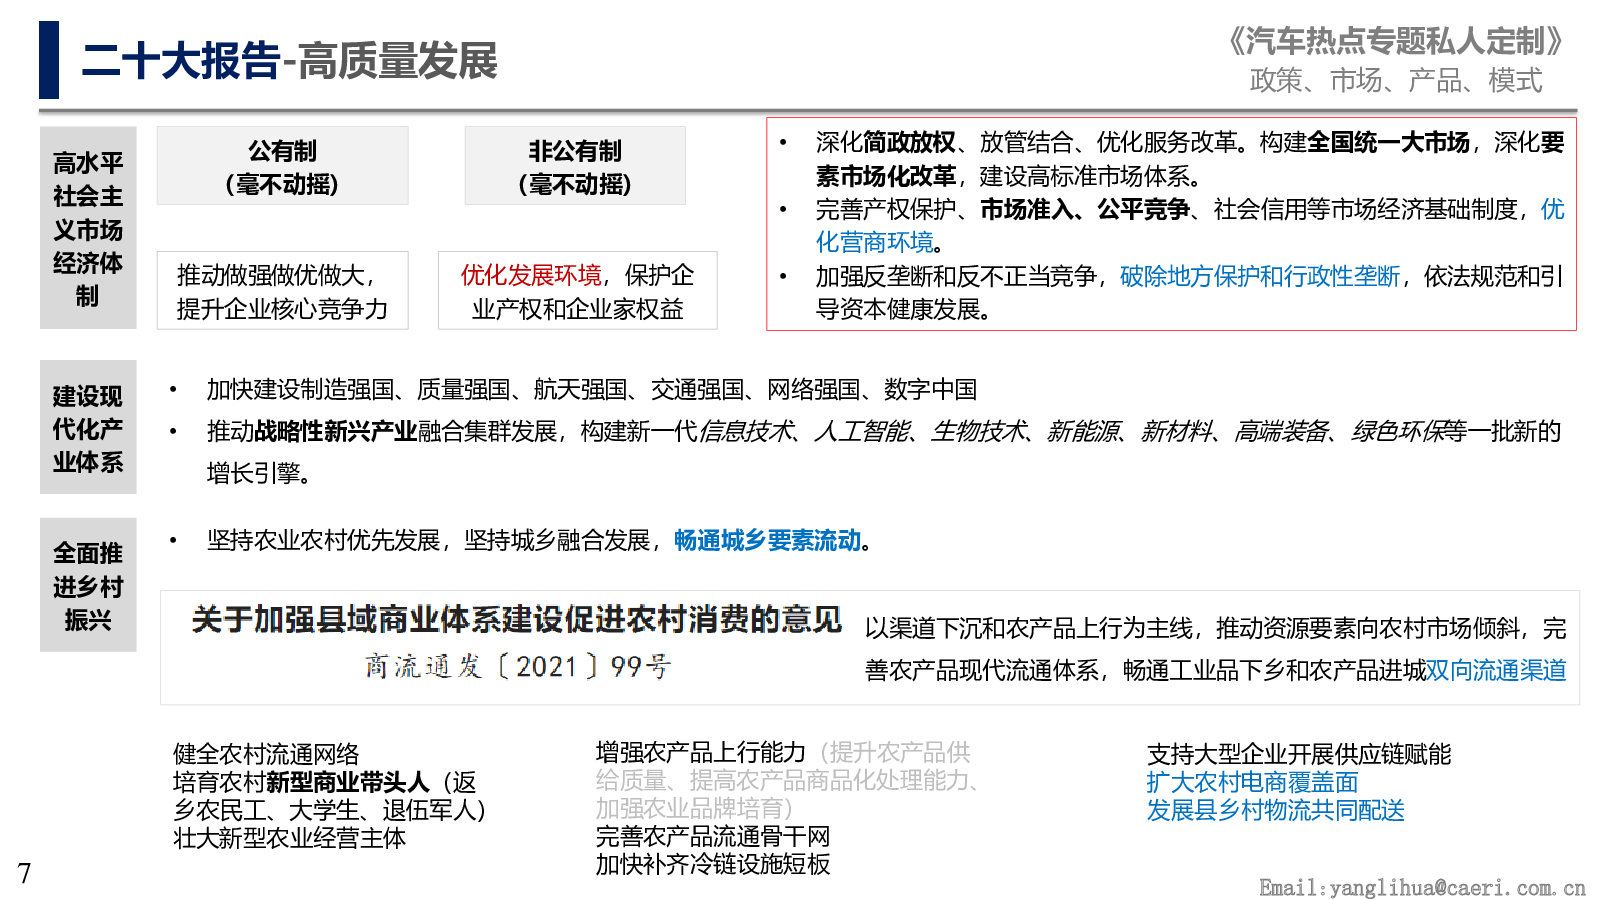Screen dimensions: 1600x900
Task: Click the bold text 战略性新兴产业
Action: point(336,431)
